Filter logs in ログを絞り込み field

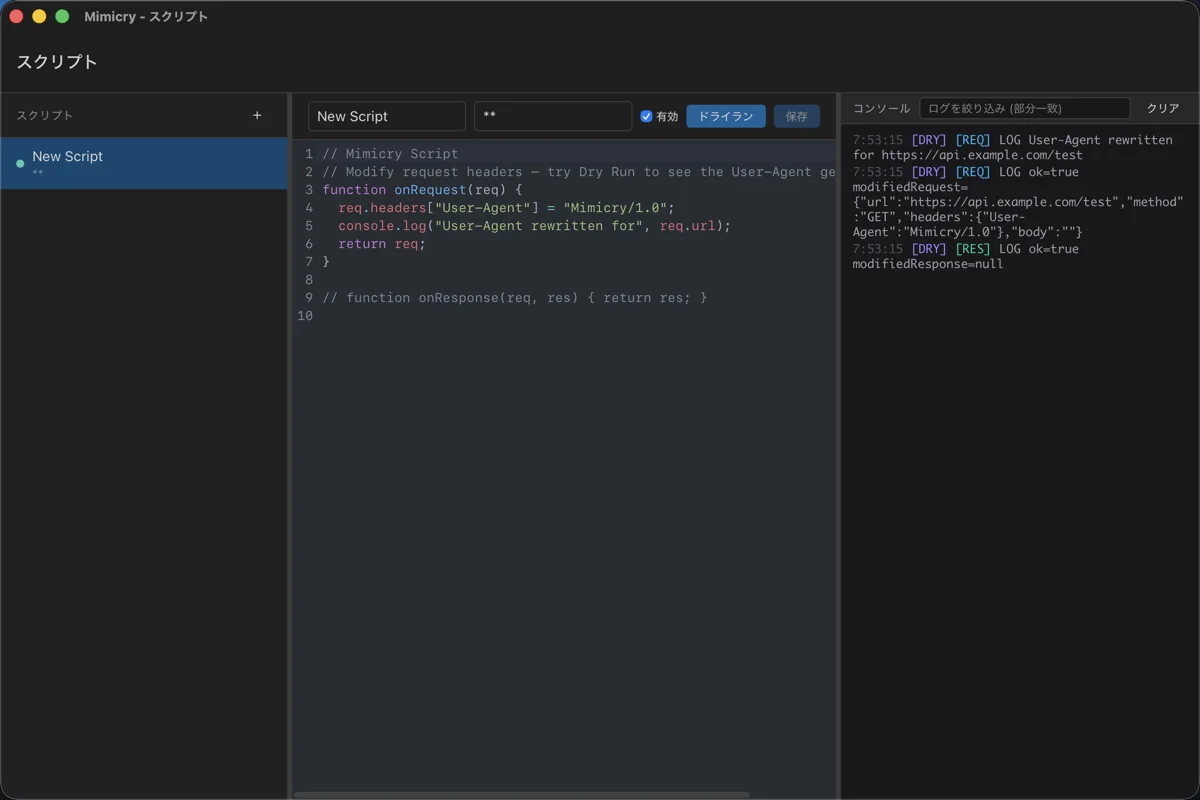1025,108
